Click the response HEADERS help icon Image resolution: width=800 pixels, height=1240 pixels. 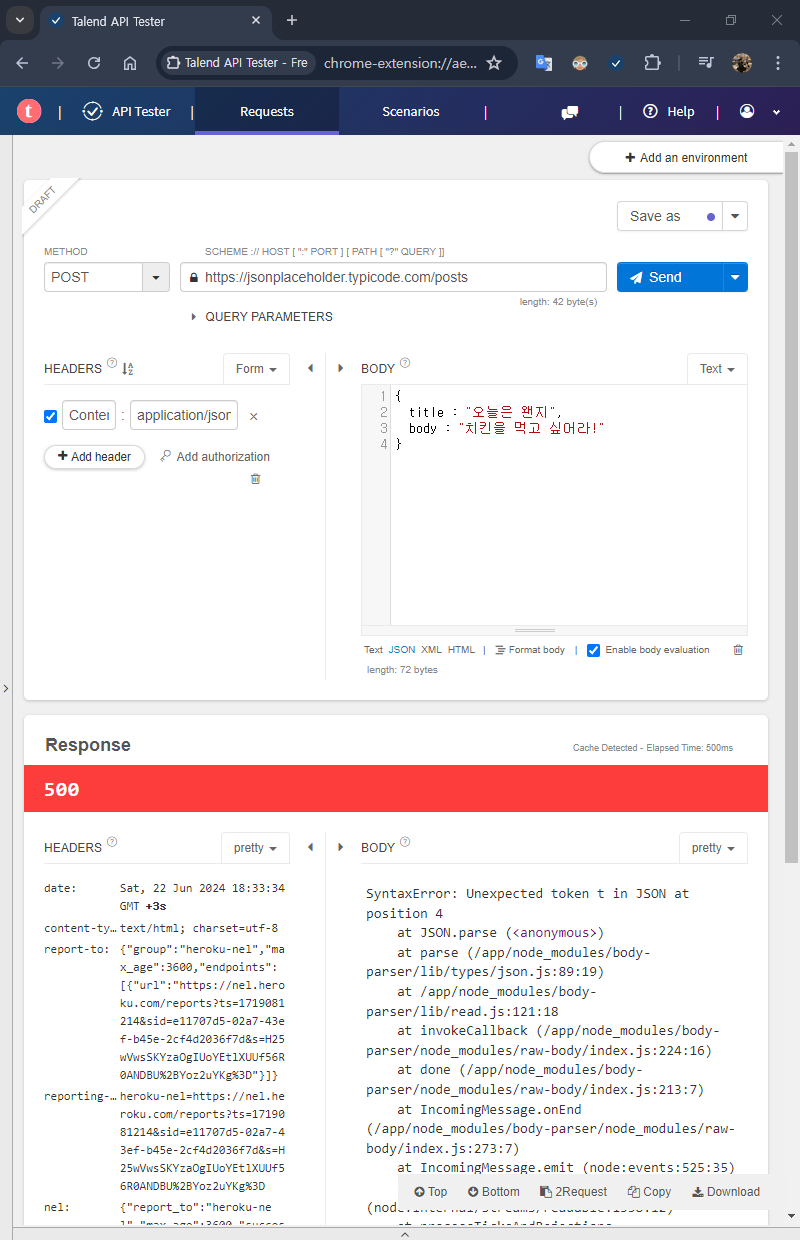point(112,842)
